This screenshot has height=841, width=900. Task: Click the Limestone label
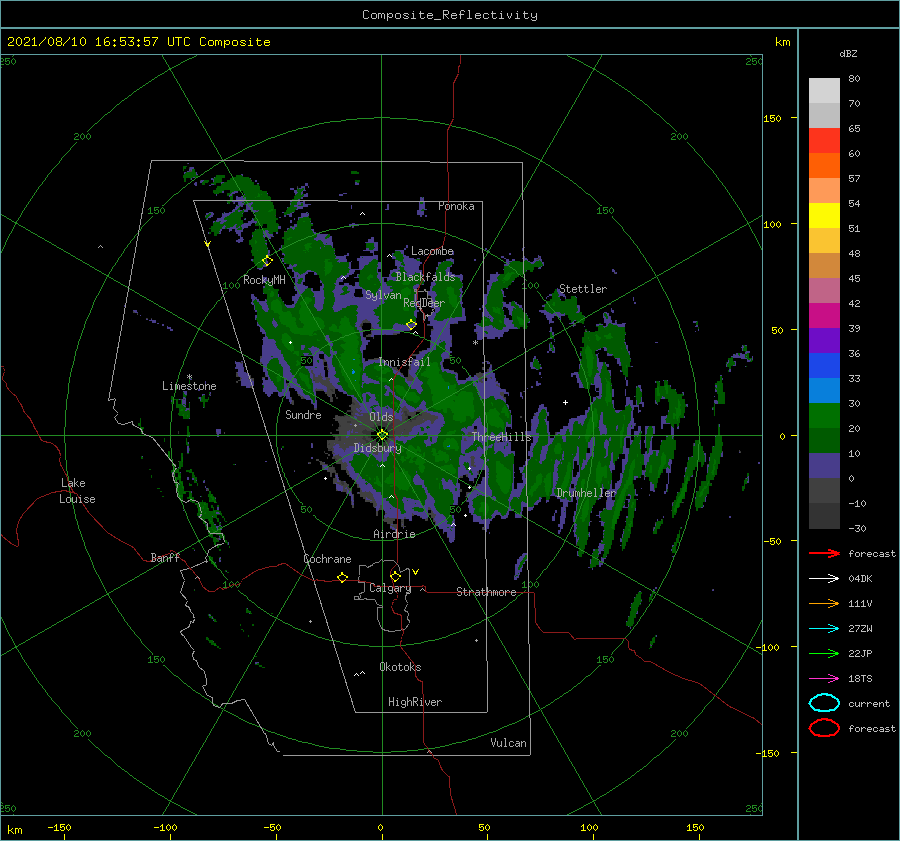[189, 386]
